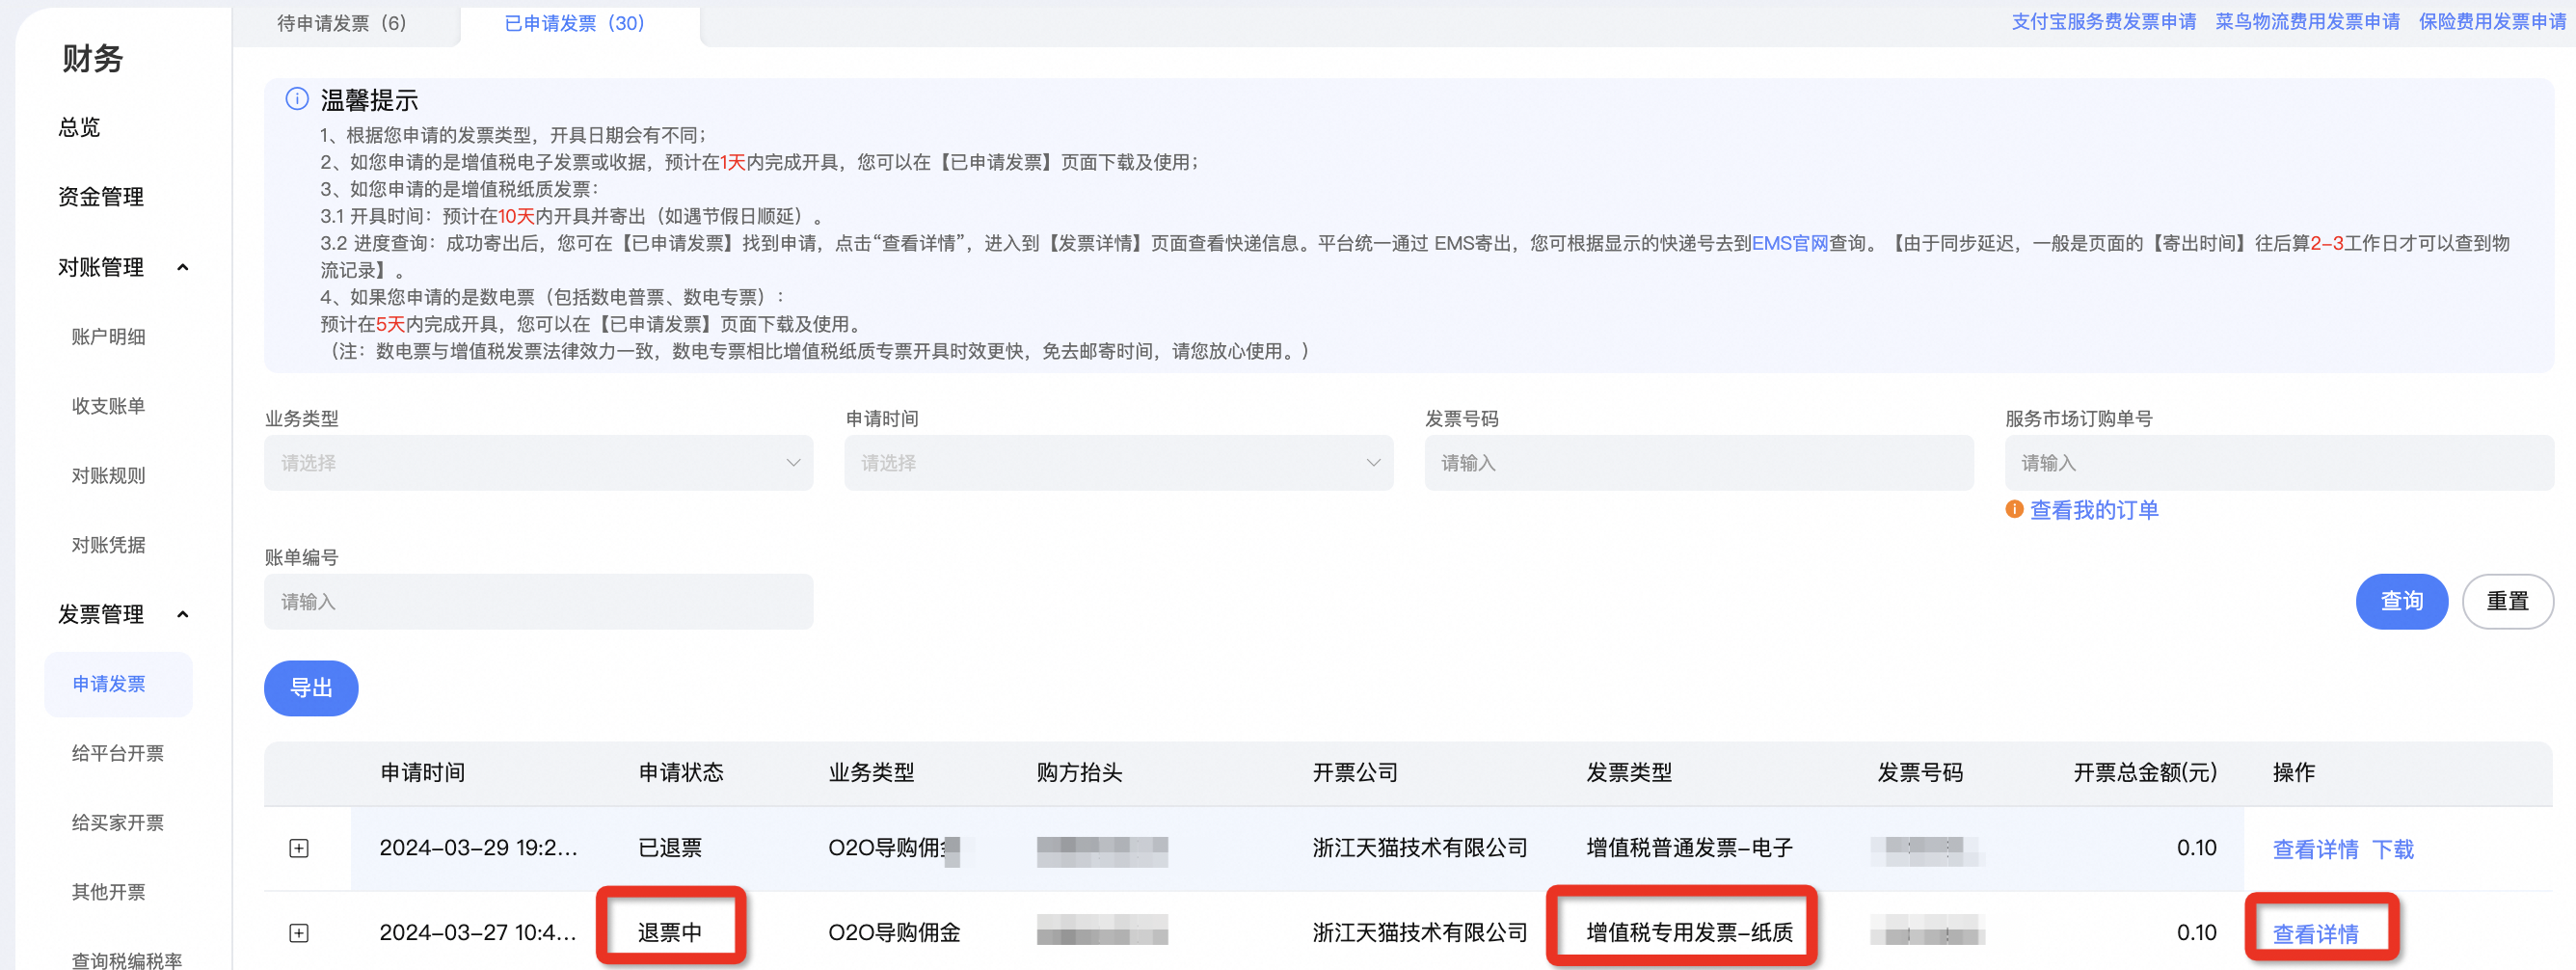Viewport: 2576px width, 970px height.
Task: Click the 购方抬头 column header
Action: click(x=1079, y=772)
